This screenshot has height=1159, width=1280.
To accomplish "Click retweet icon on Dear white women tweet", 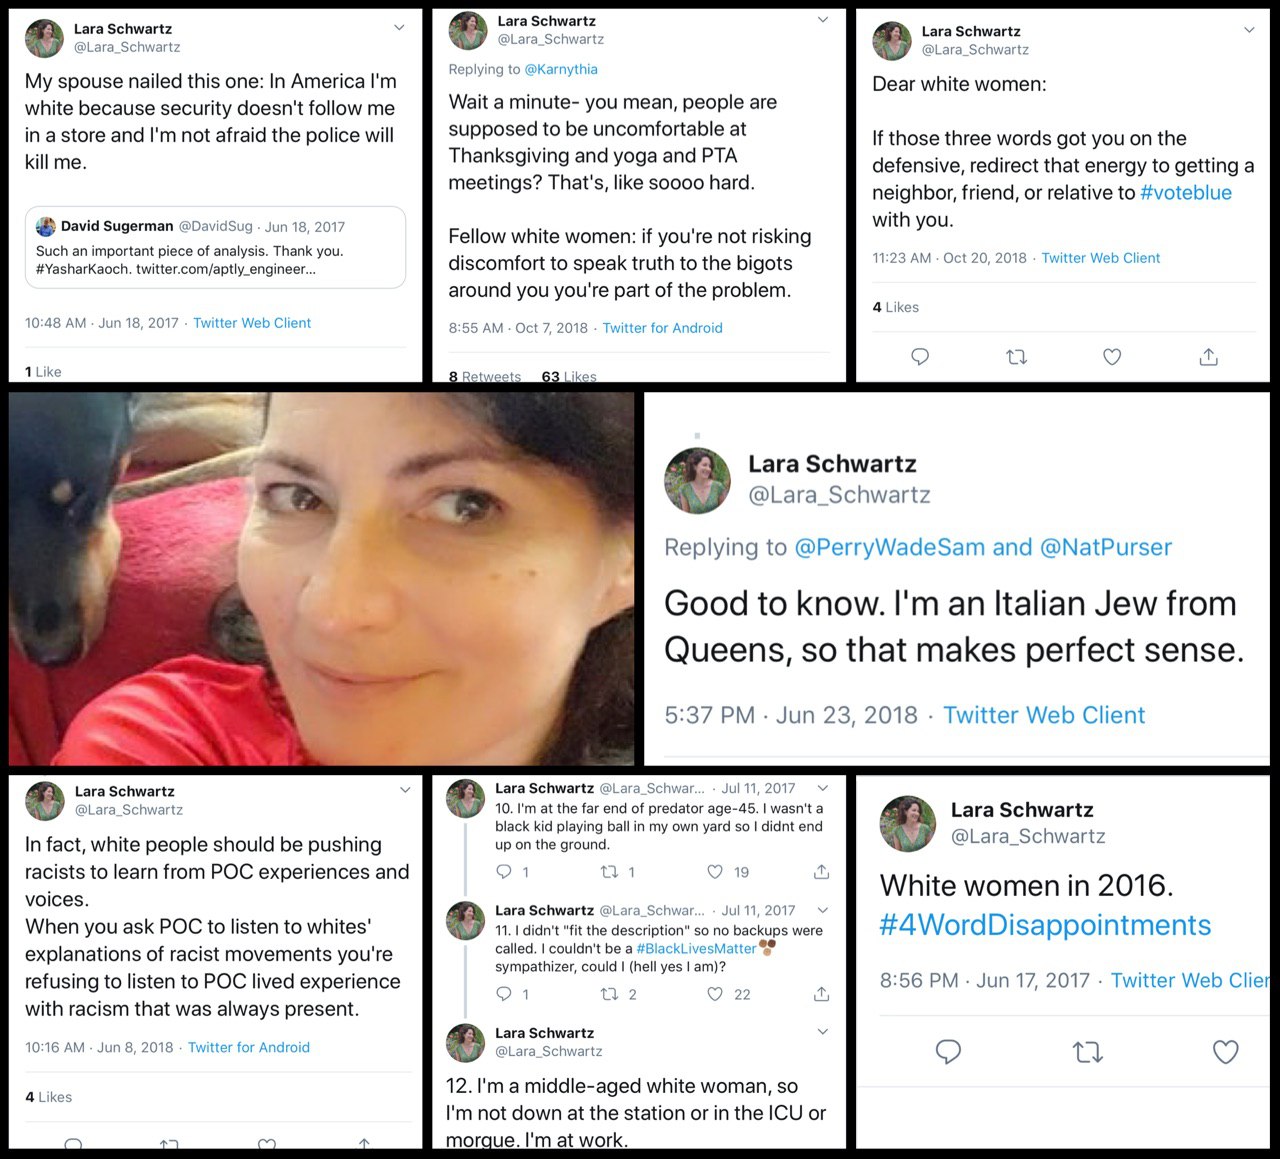I will point(1016,356).
